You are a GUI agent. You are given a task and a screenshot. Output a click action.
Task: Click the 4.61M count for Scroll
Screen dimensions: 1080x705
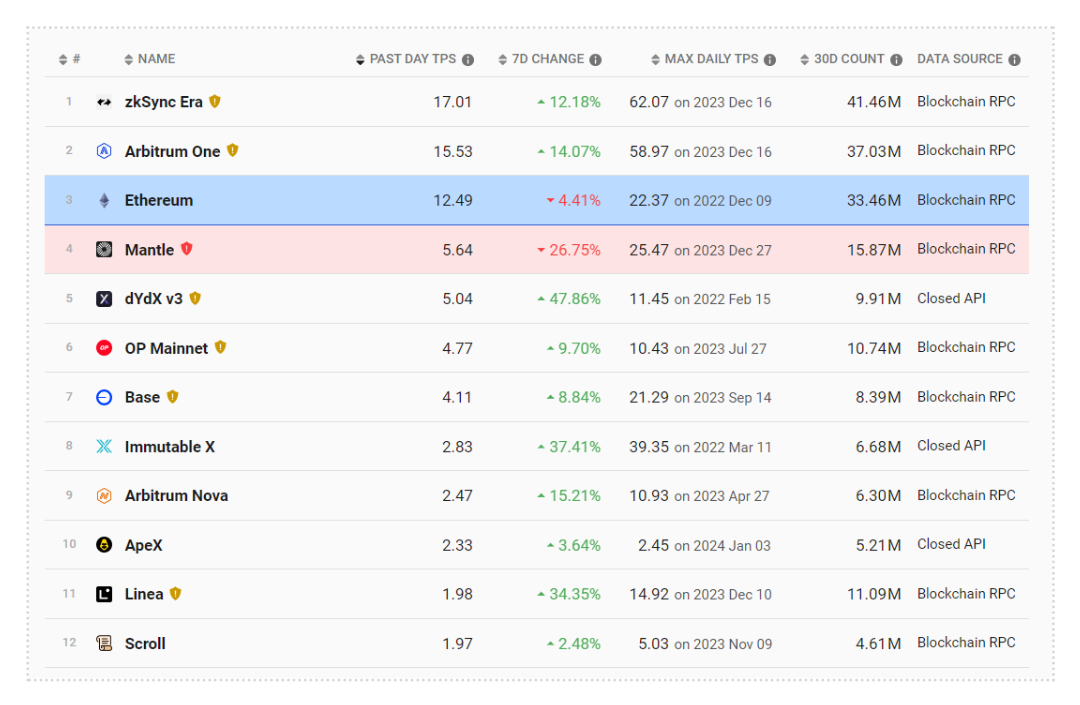878,644
